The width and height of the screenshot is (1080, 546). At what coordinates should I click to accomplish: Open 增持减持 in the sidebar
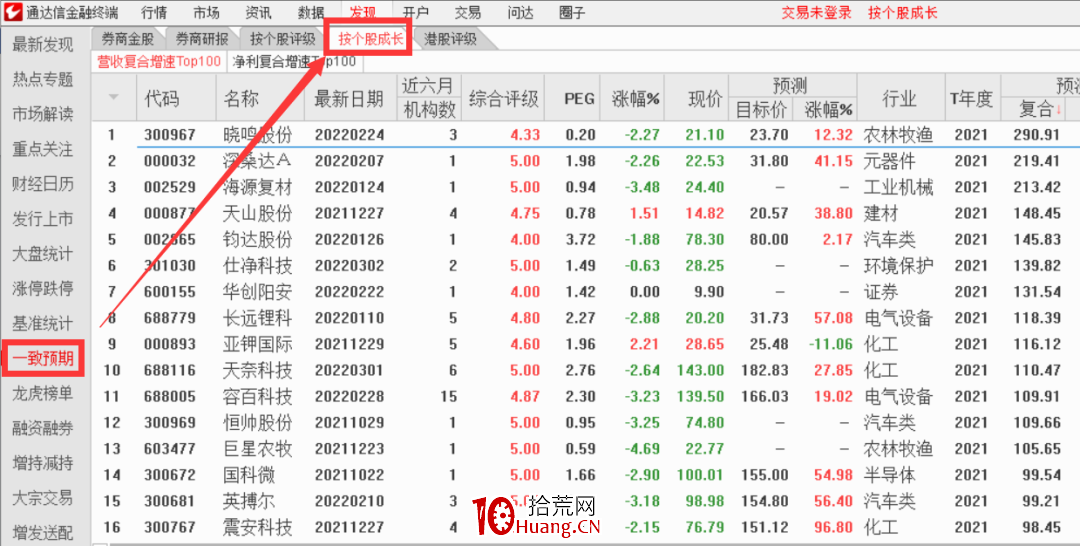point(43,463)
